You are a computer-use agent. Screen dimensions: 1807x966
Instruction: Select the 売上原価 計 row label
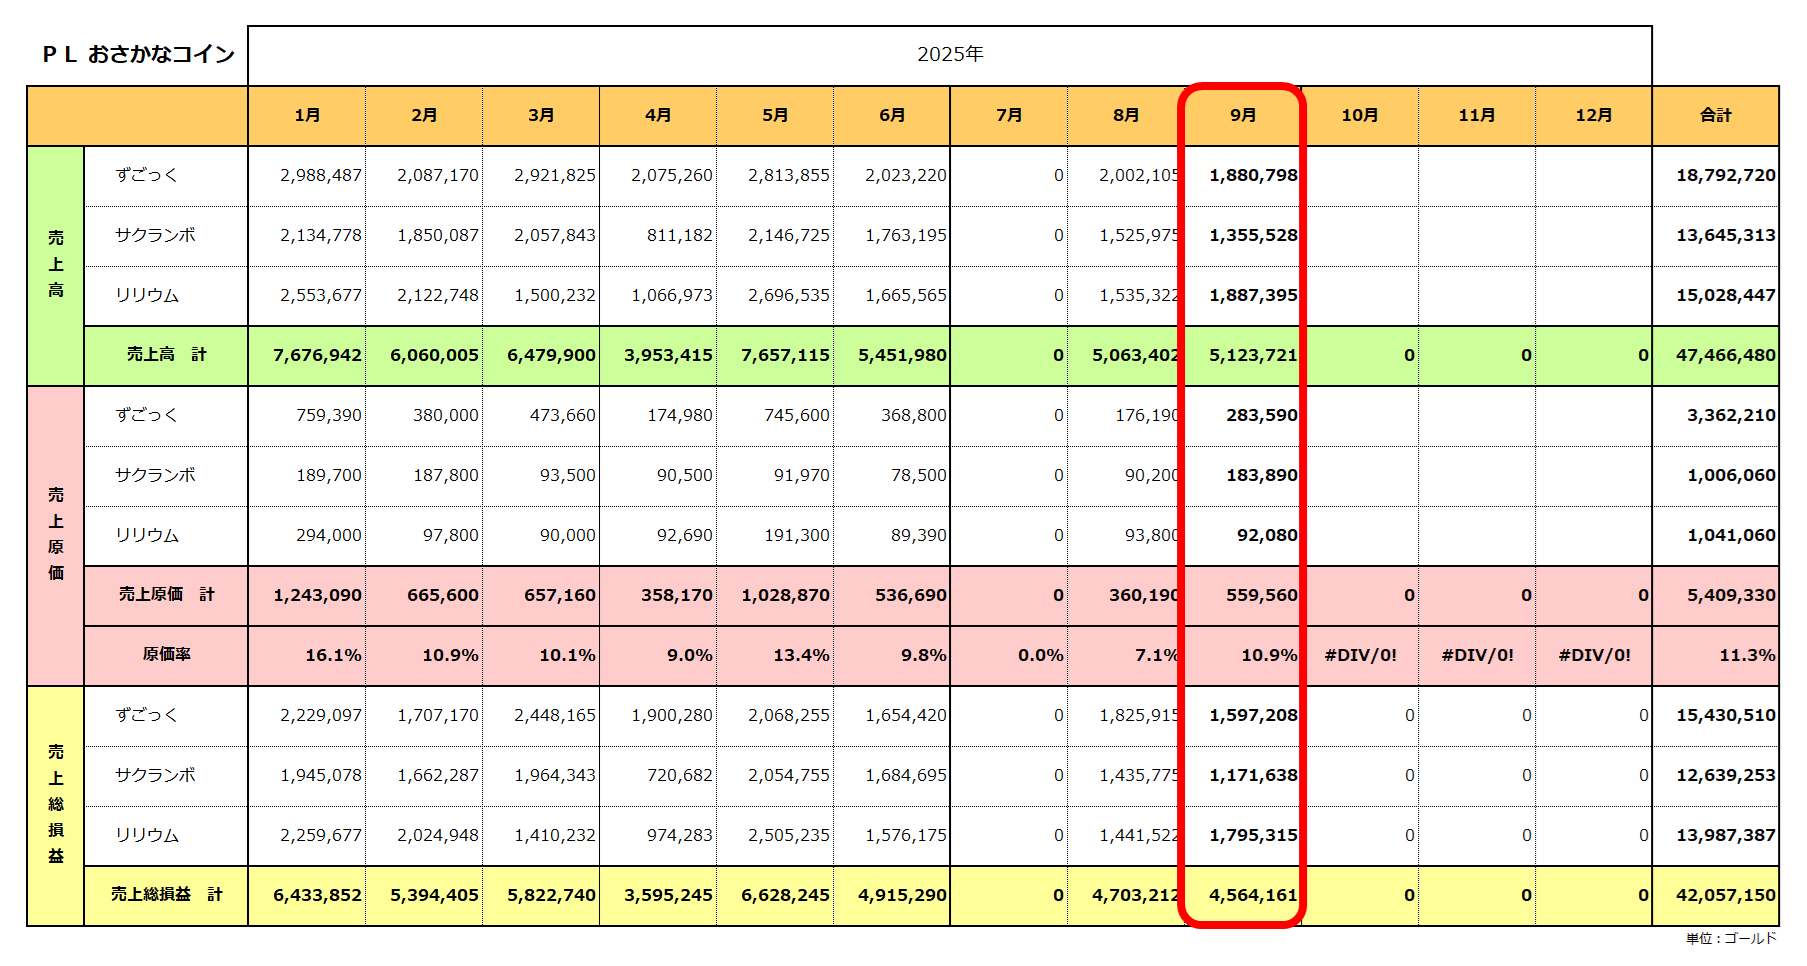(166, 595)
